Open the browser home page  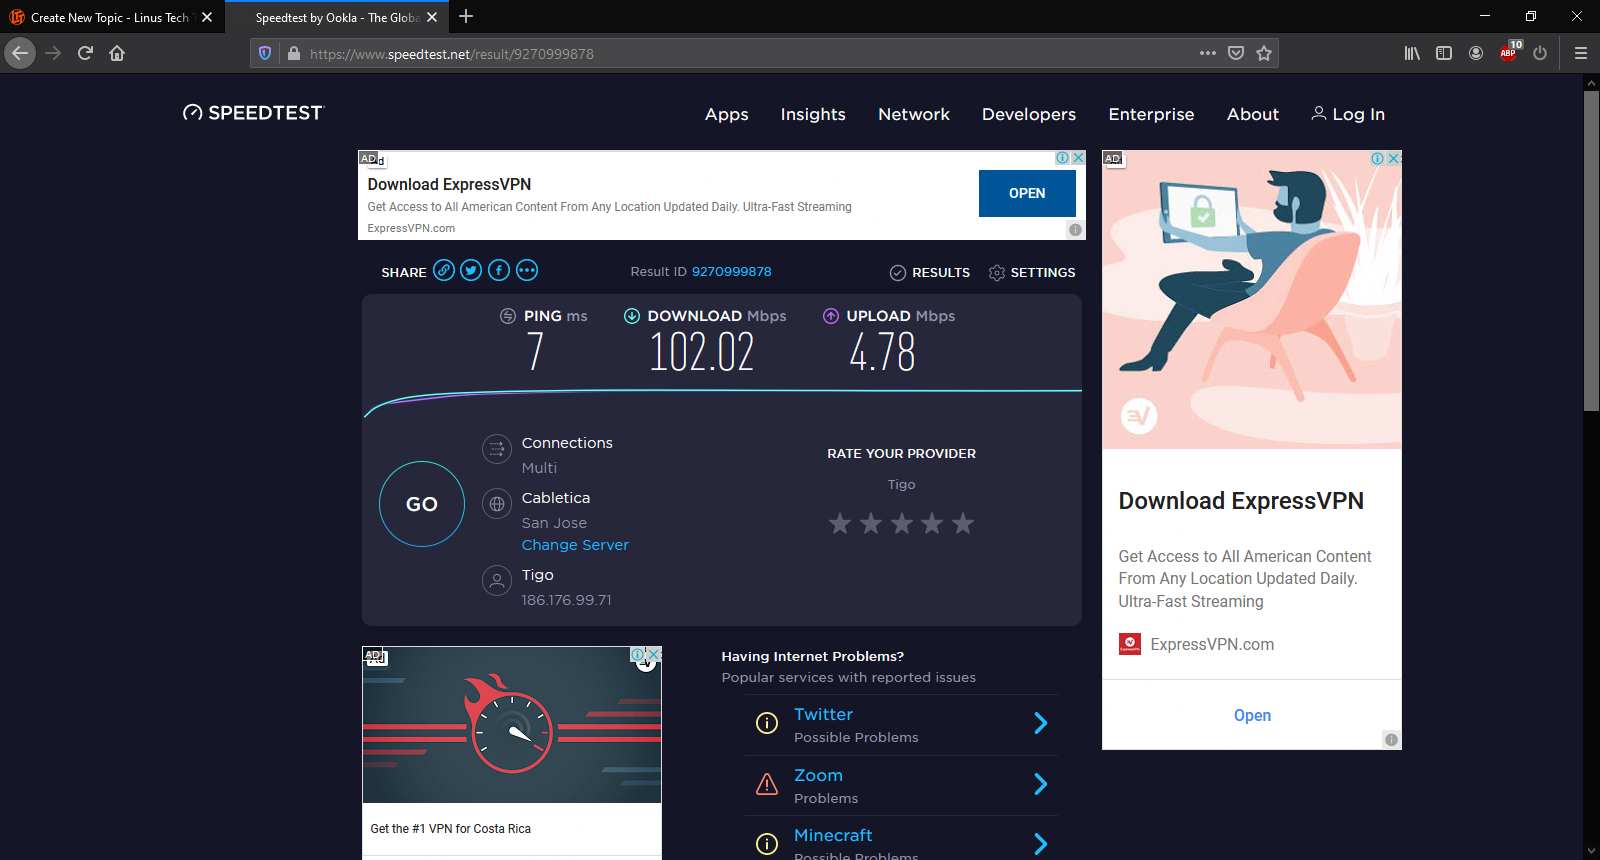tap(117, 53)
